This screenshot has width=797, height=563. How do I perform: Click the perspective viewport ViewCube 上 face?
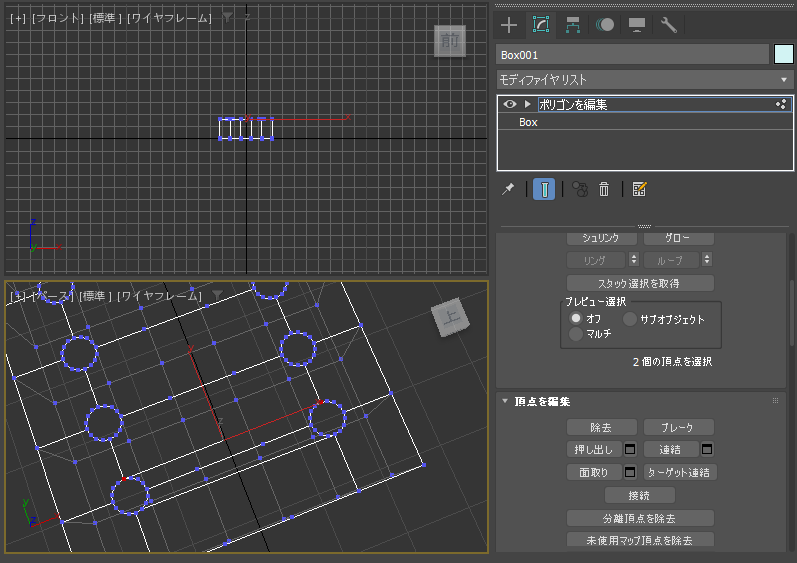tap(450, 318)
